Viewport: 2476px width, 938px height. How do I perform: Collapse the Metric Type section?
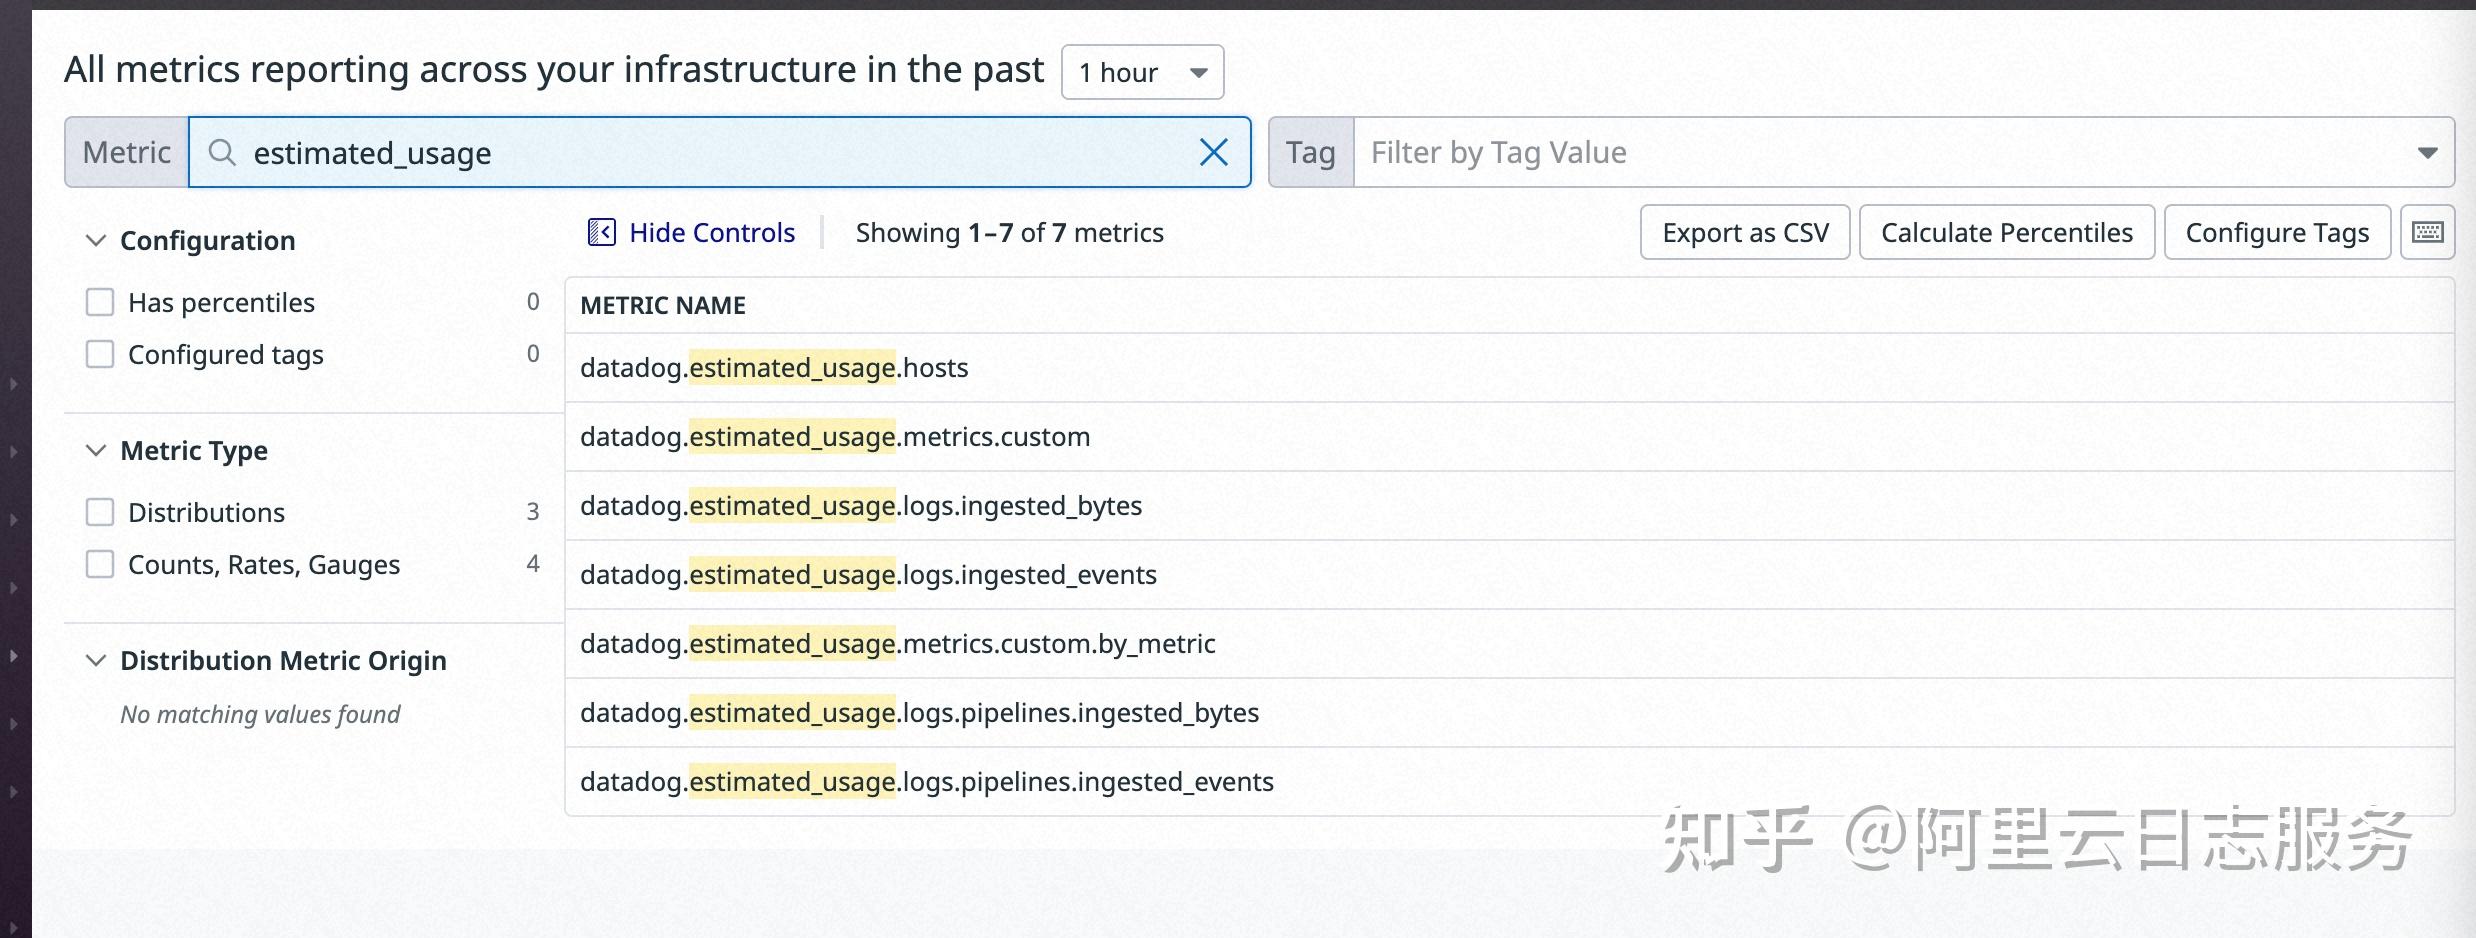96,450
